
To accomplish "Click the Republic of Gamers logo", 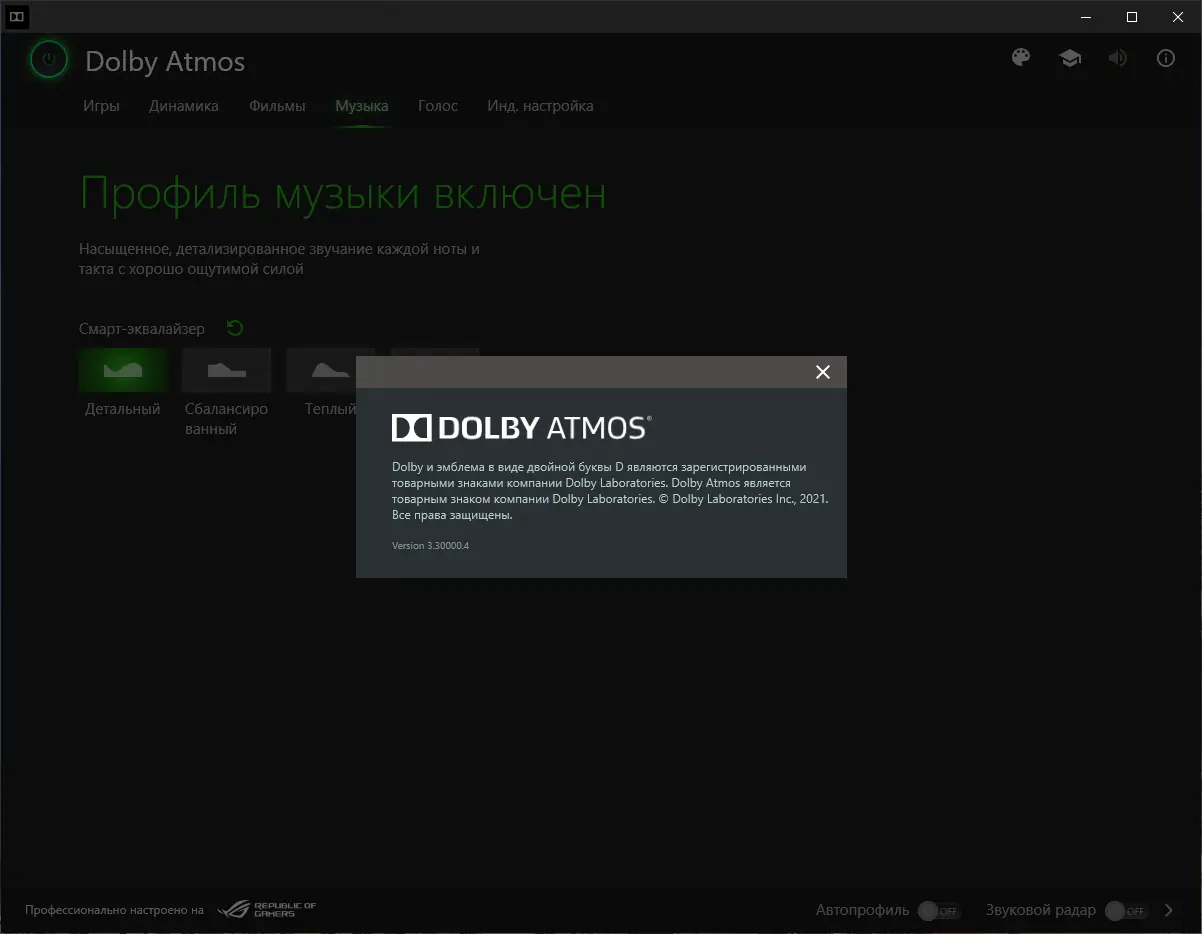I will 266,910.
